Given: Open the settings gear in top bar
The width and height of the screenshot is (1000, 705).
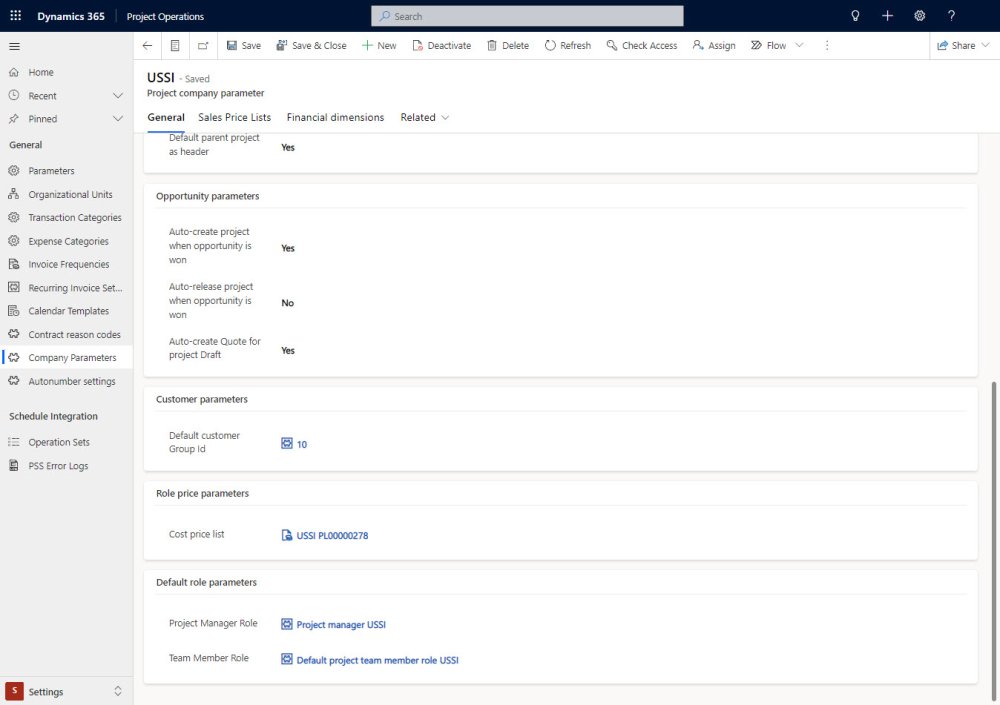Looking at the screenshot, I should click(x=919, y=16).
